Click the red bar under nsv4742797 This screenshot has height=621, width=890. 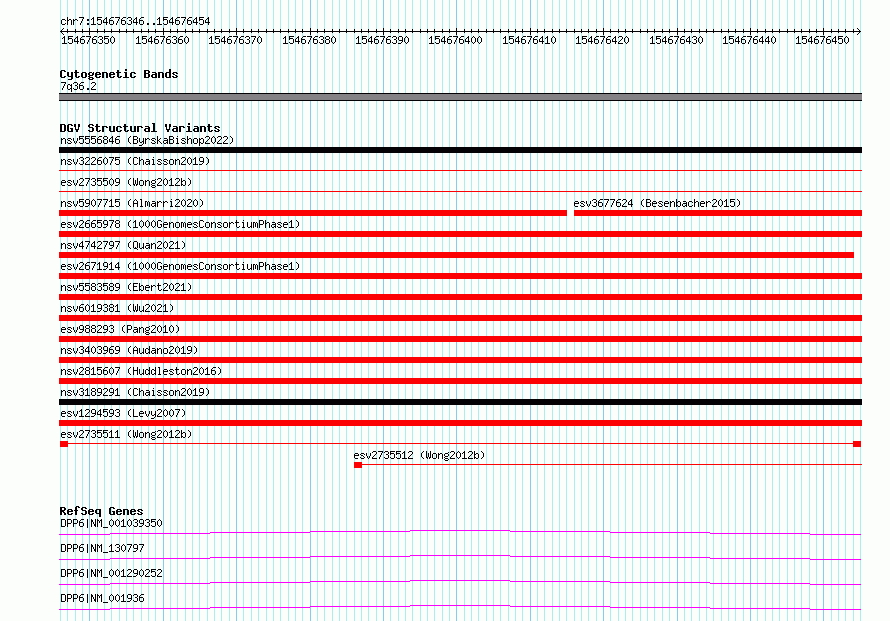click(x=456, y=255)
